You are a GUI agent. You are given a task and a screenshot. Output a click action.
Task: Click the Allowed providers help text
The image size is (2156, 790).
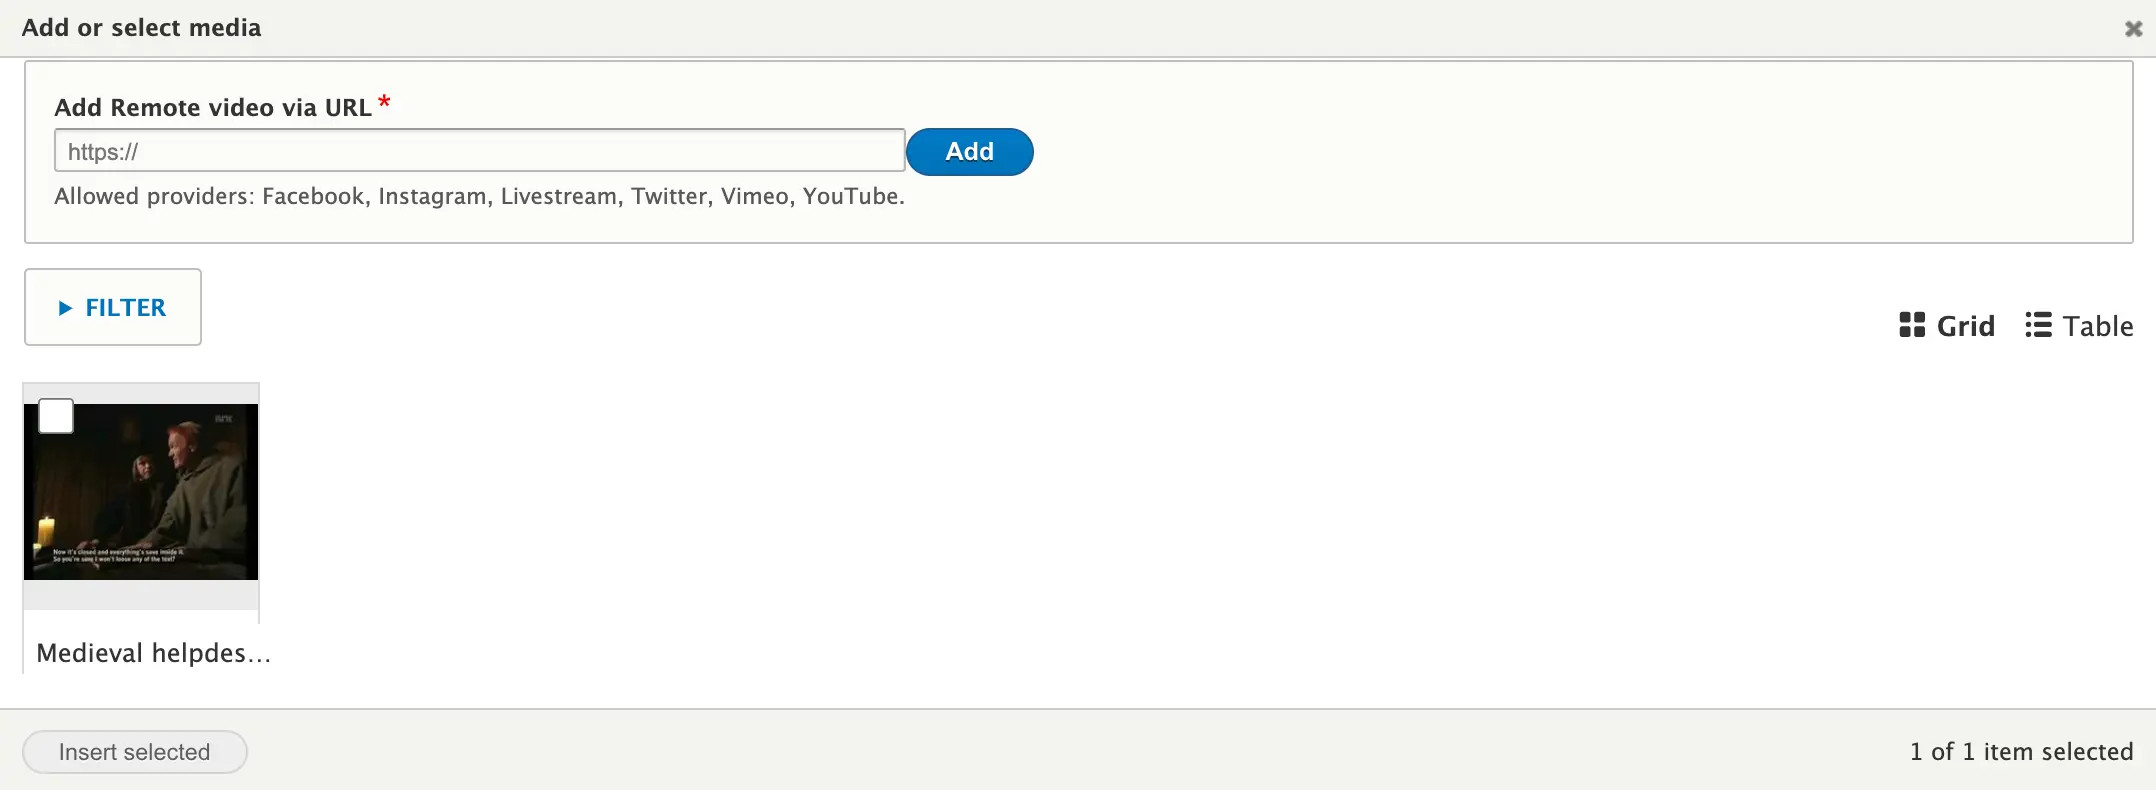click(479, 196)
